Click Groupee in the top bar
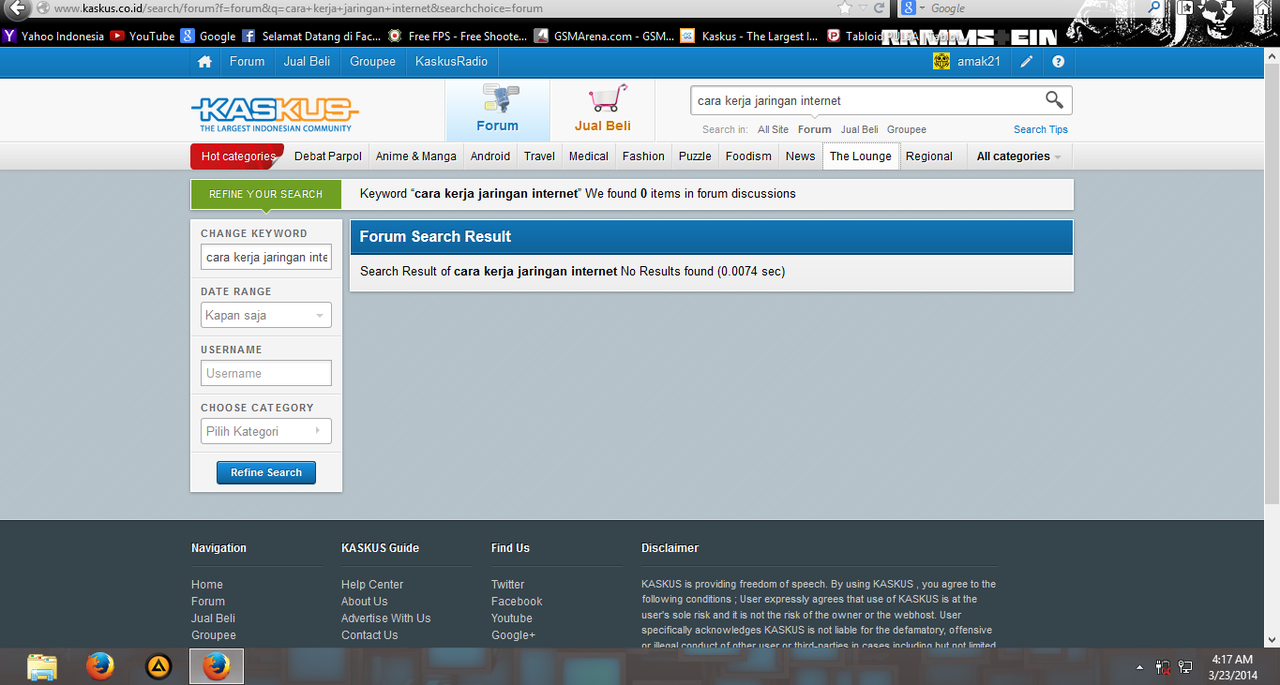Viewport: 1280px width, 685px height. pos(372,62)
